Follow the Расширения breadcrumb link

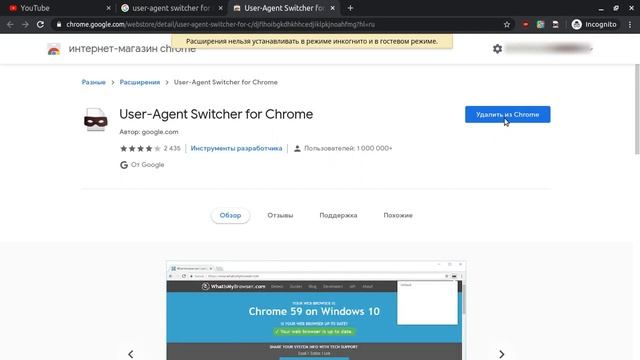point(140,82)
